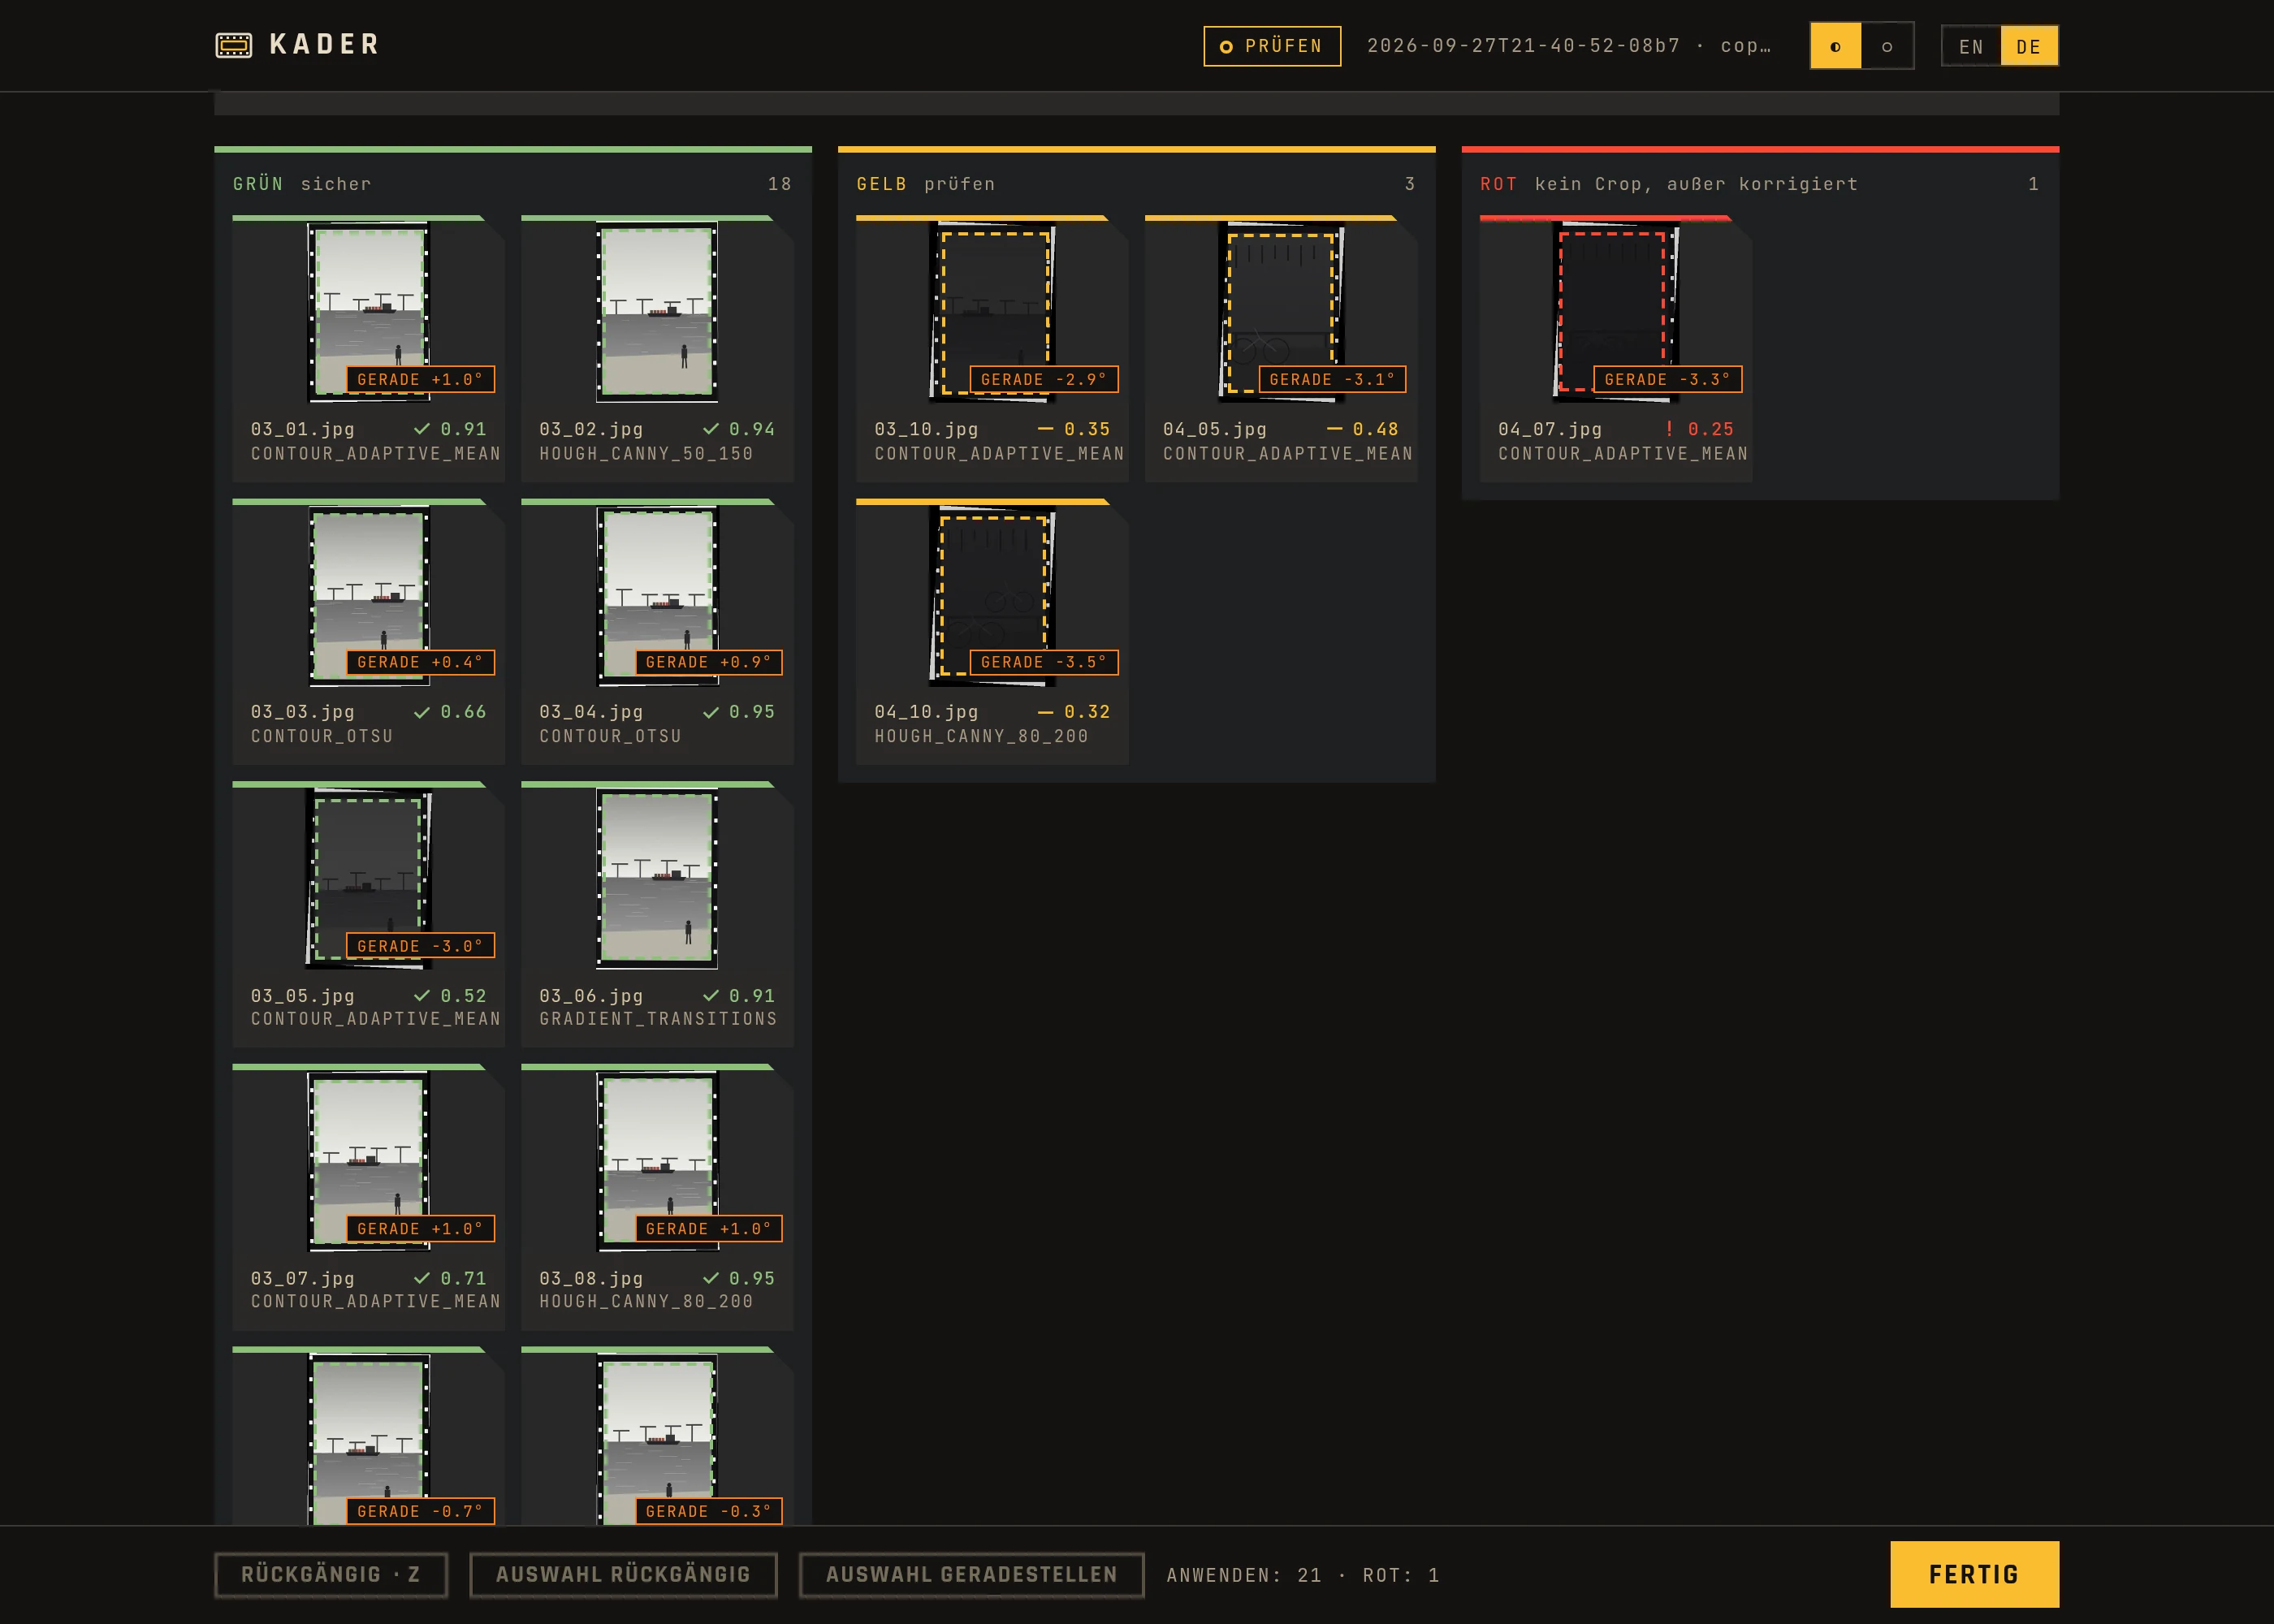Click the red exclamation icon for 04_07.jpg
This screenshot has height=1624, width=2274.
point(1669,429)
